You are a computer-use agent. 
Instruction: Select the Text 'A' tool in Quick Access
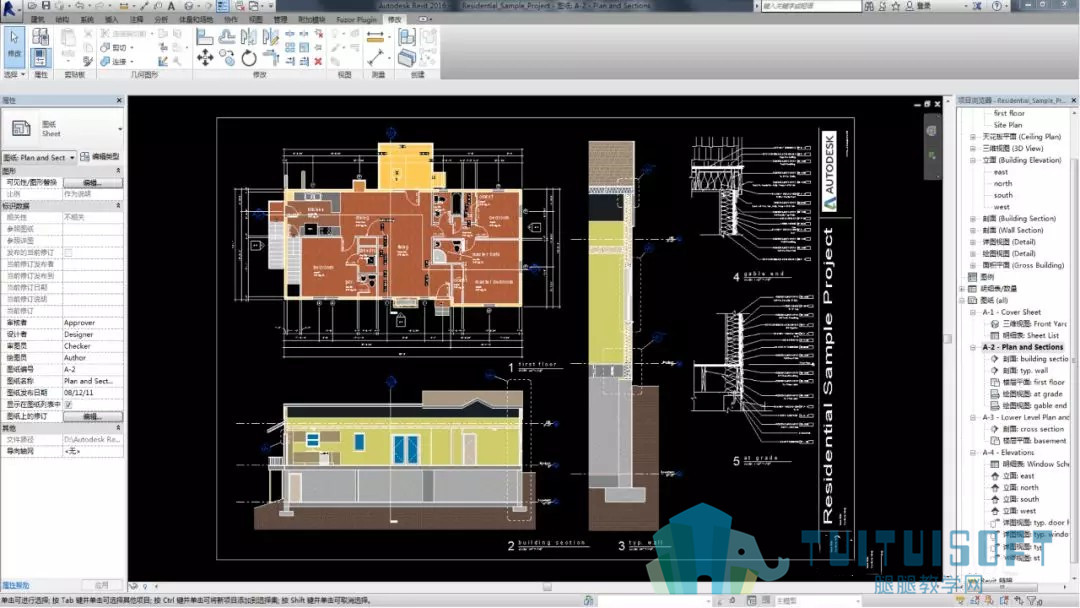pos(172,6)
